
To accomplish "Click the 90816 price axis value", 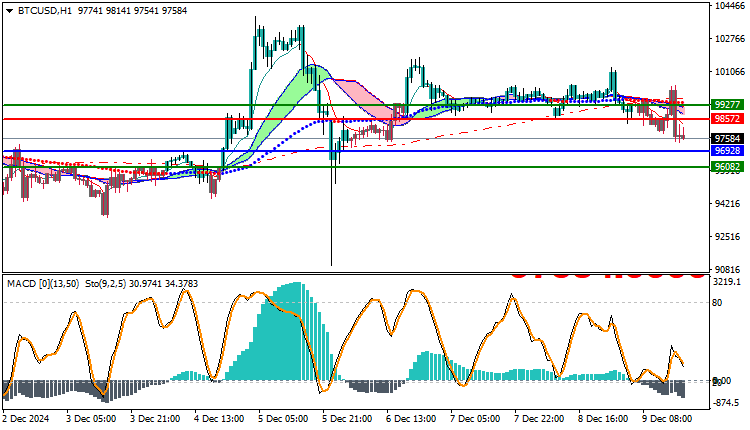I will pos(727,270).
